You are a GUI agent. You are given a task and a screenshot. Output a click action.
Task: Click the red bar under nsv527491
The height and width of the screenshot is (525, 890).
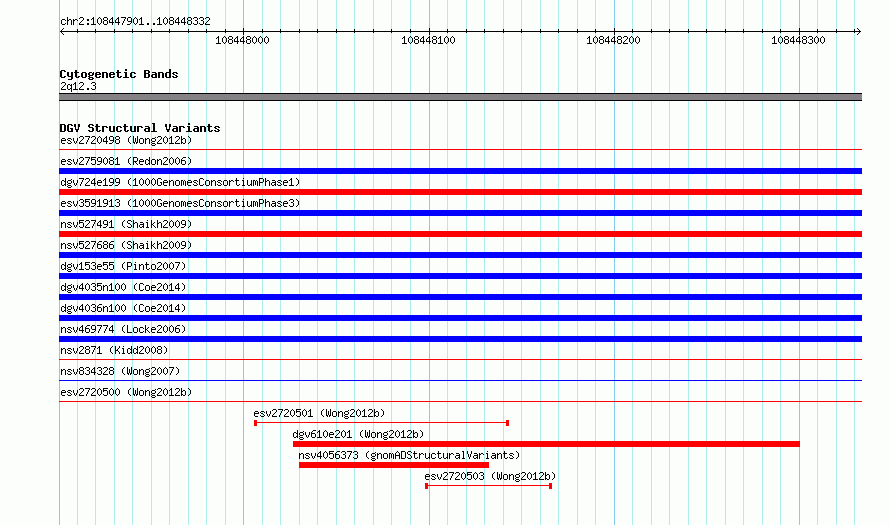pyautogui.click(x=460, y=234)
